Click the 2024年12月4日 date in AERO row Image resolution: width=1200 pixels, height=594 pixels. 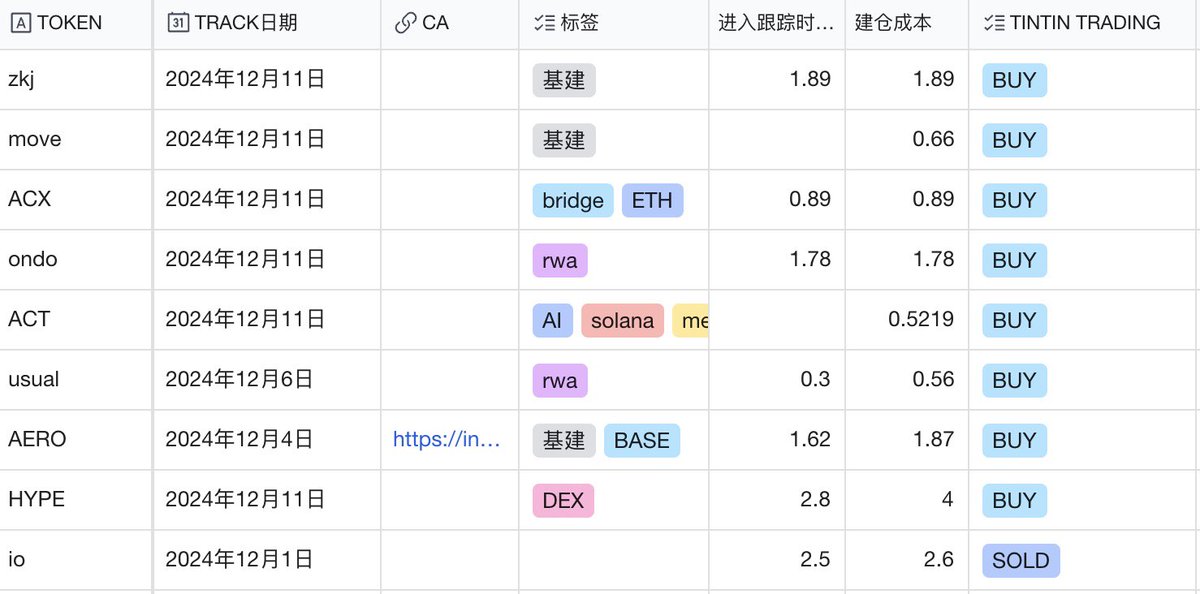pos(240,439)
